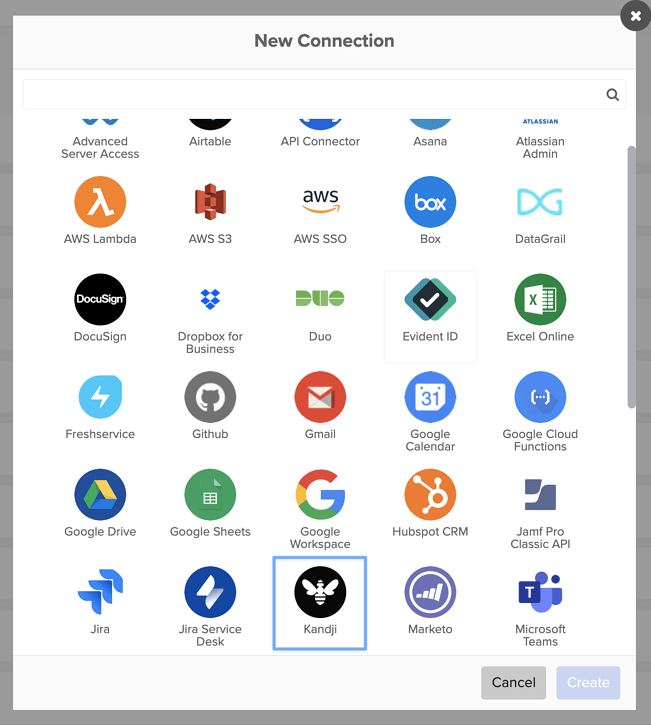The image size is (651, 725).
Task: Click the Airtable label
Action: pyautogui.click(x=210, y=141)
